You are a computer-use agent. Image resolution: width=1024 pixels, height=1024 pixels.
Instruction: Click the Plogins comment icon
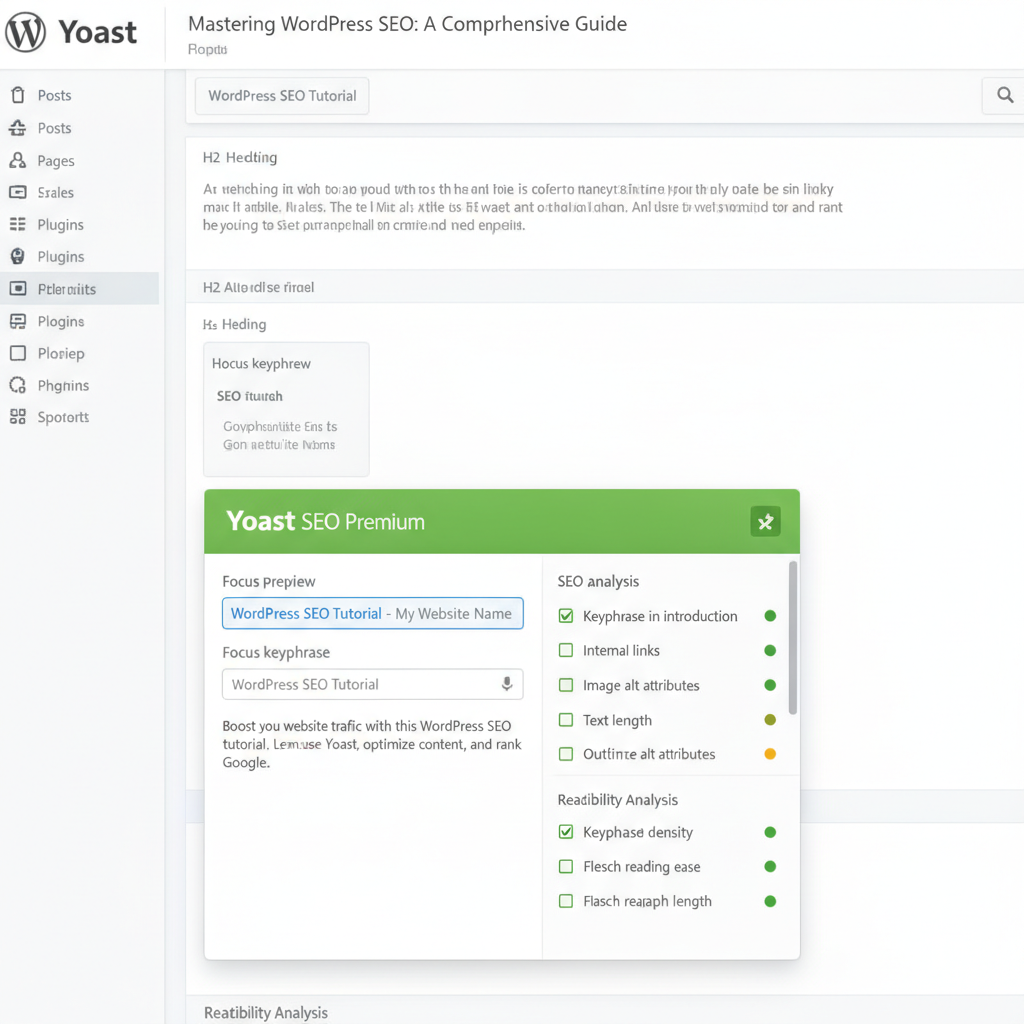coord(18,321)
